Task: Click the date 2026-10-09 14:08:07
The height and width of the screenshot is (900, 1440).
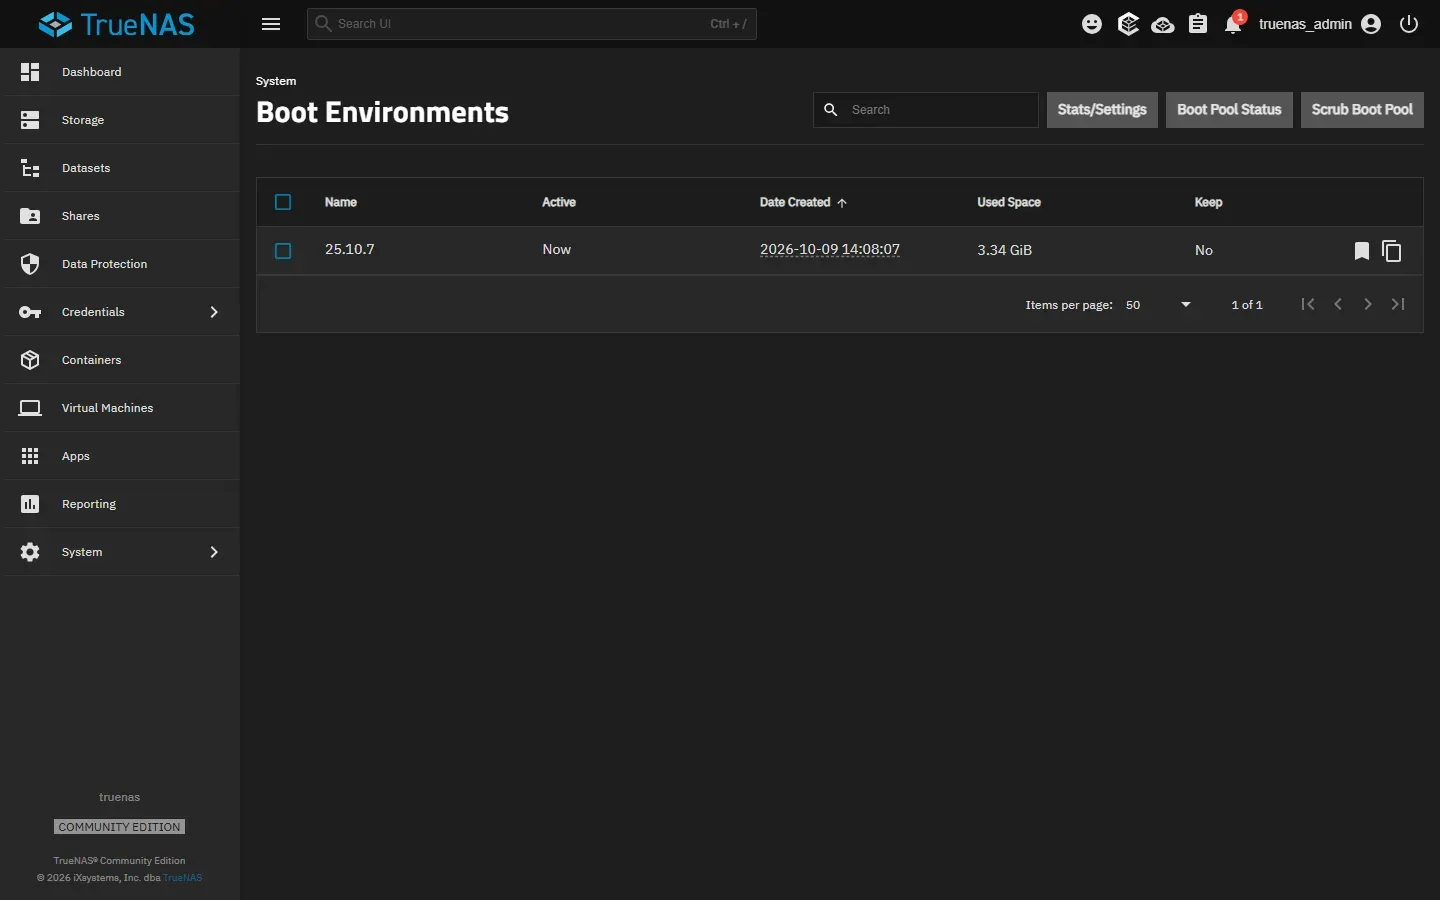Action: [x=830, y=250]
